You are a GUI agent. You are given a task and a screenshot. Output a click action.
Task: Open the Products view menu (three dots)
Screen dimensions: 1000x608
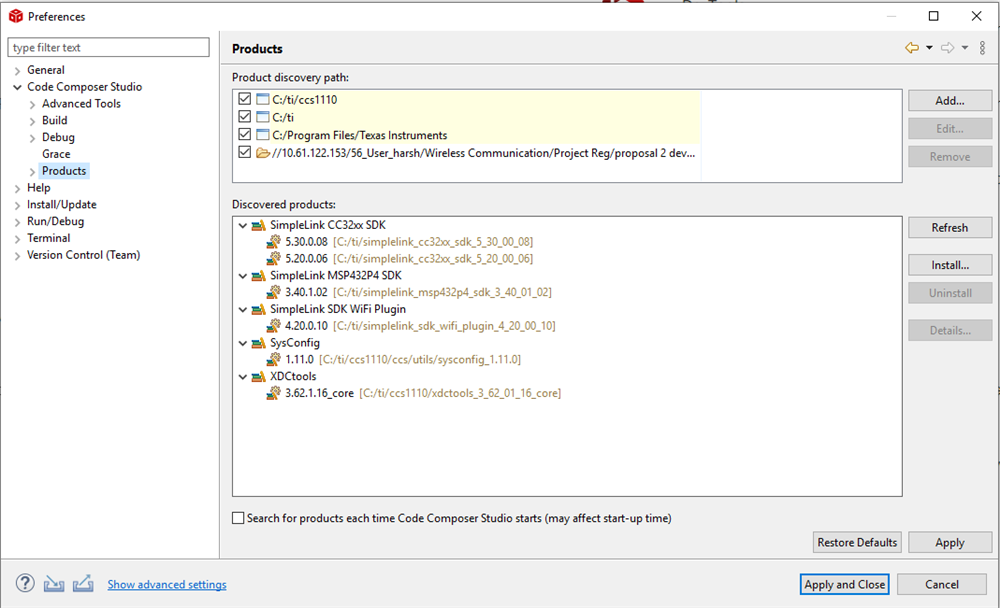point(983,48)
